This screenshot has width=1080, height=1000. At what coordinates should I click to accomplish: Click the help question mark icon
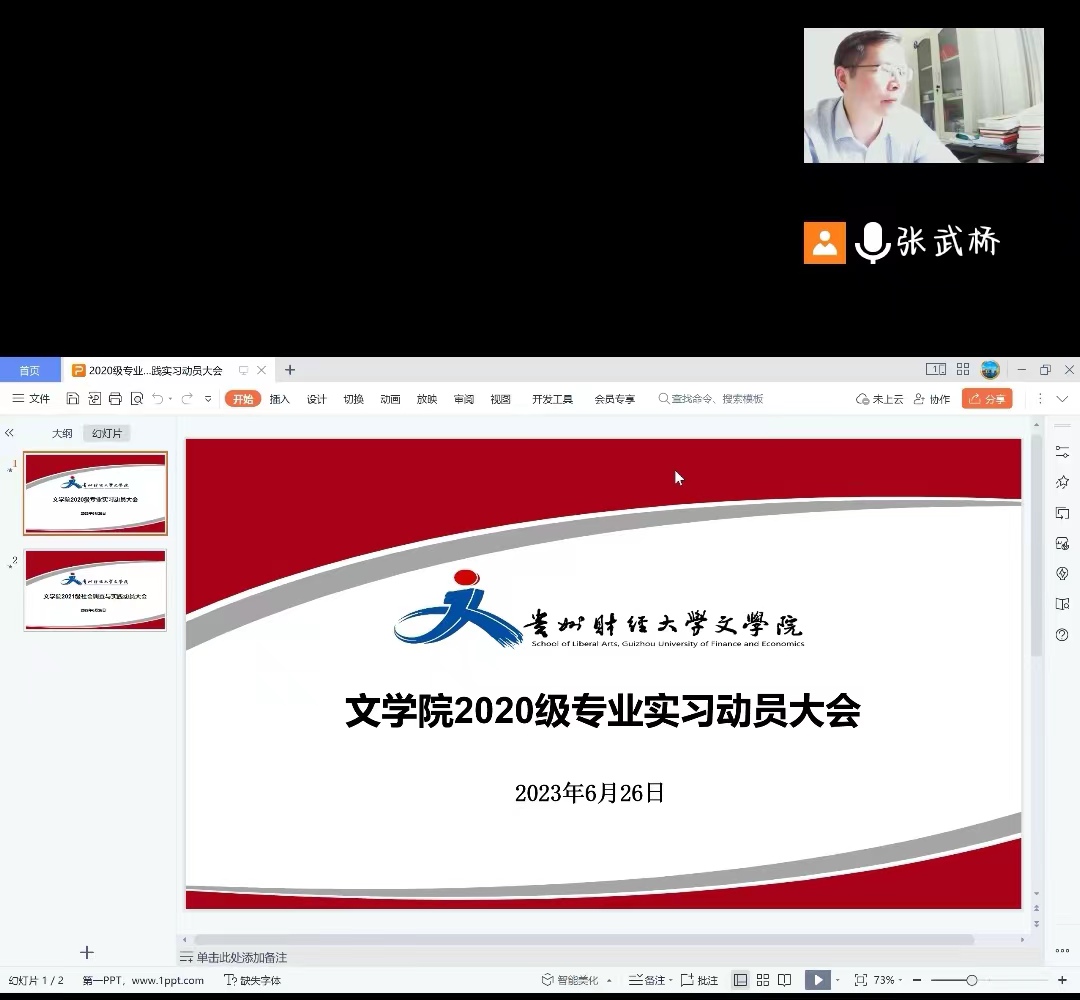tap(1062, 635)
